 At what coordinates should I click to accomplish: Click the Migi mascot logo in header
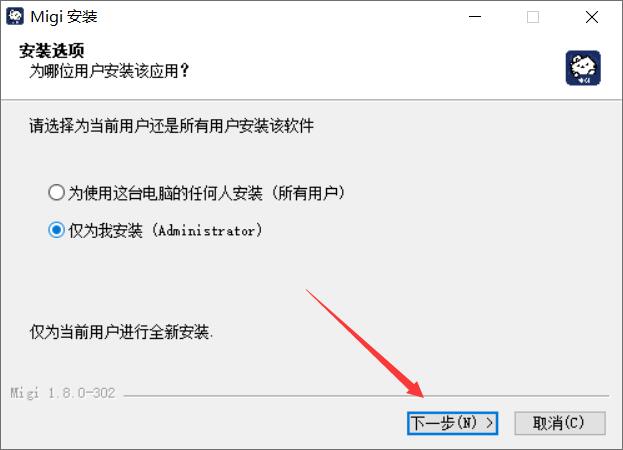click(583, 68)
